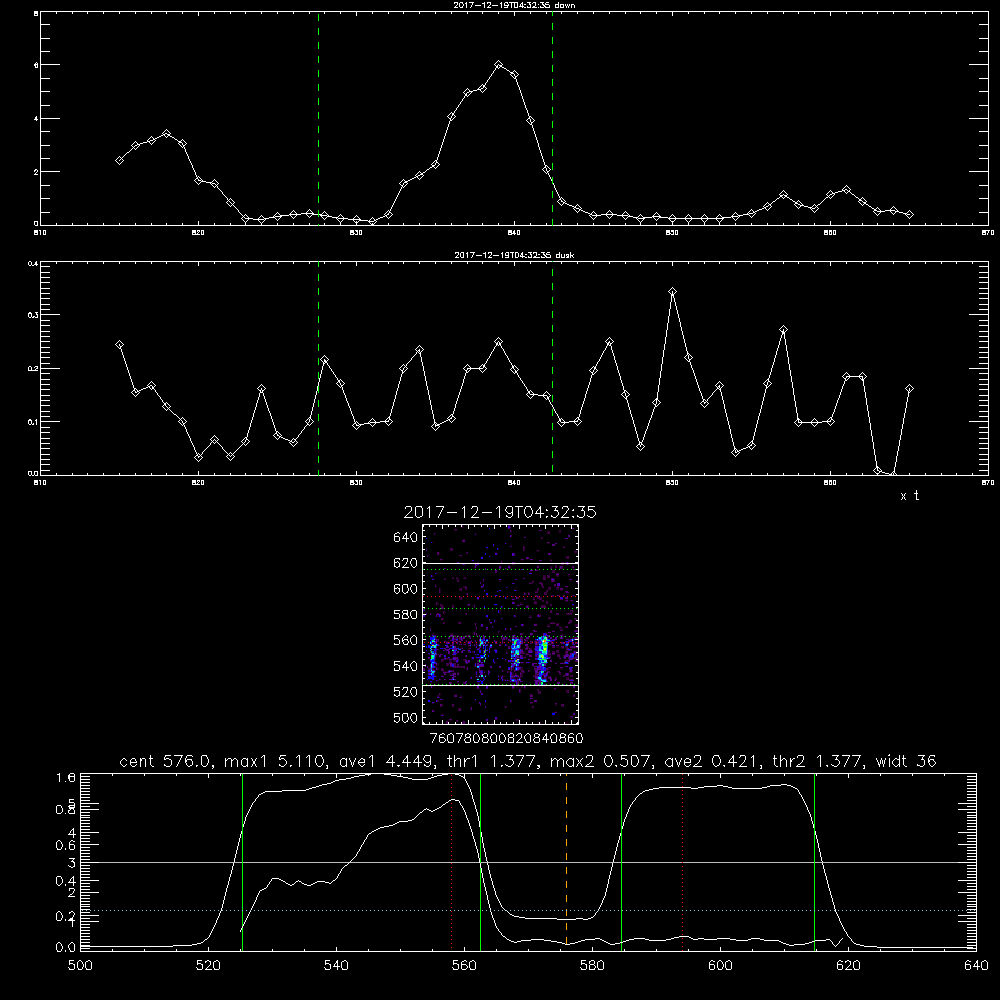Click the 'x t' label below the dusk plot
The image size is (1000, 1000).
(909, 496)
